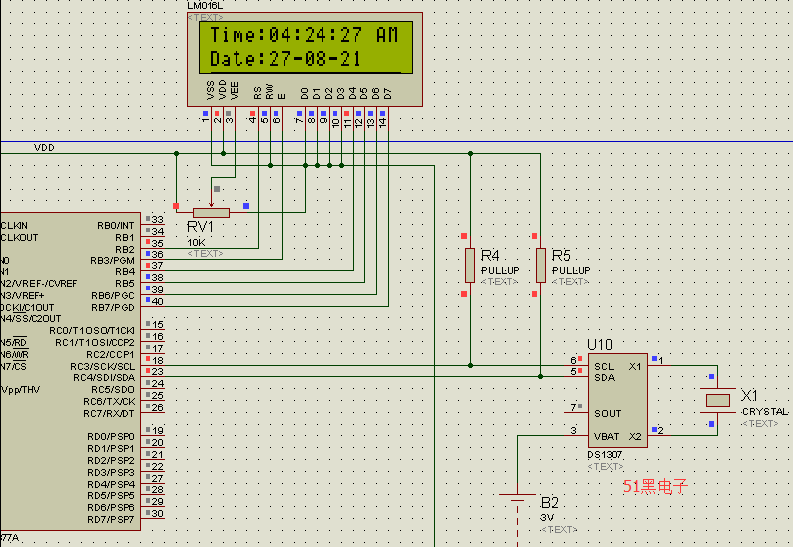Click the SCL pin on U10

click(603, 367)
